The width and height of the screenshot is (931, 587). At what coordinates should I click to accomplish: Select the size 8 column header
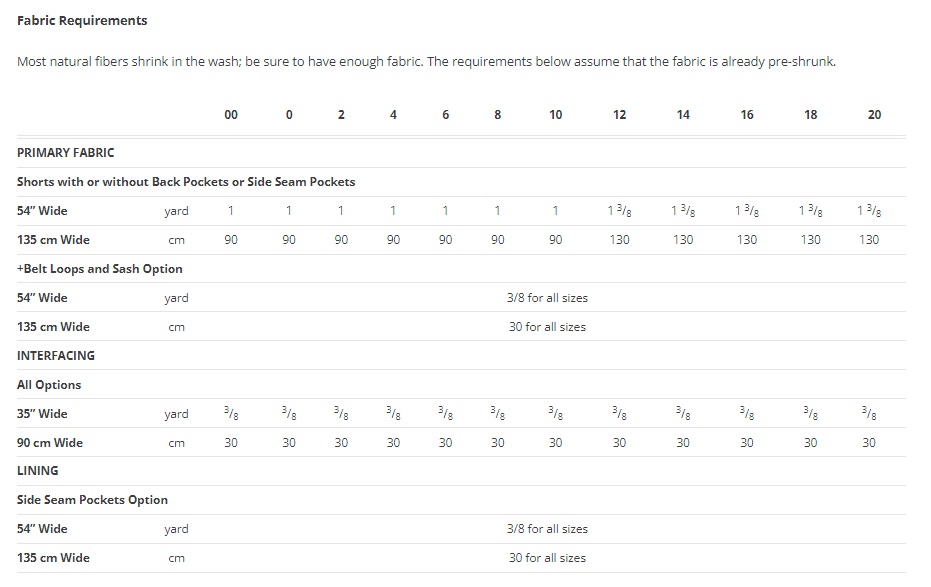498,115
